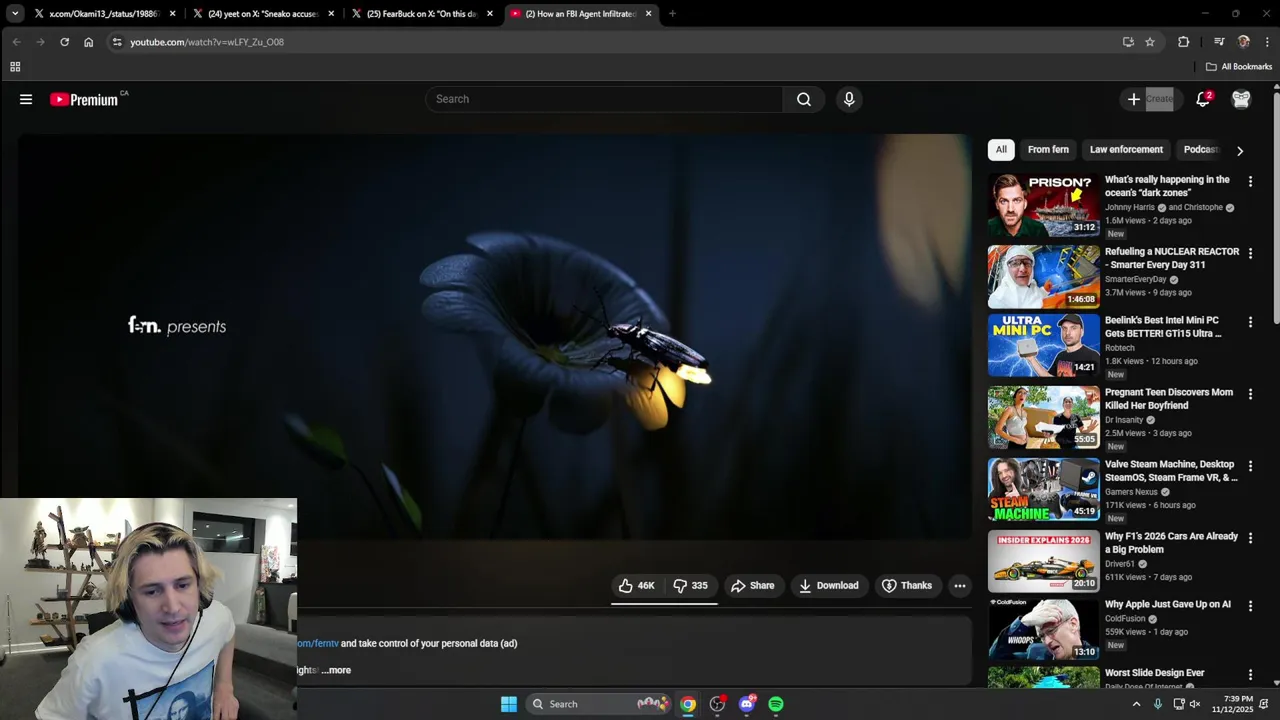Go to the Chrome home page
Image resolution: width=1280 pixels, height=720 pixels.
pos(88,42)
